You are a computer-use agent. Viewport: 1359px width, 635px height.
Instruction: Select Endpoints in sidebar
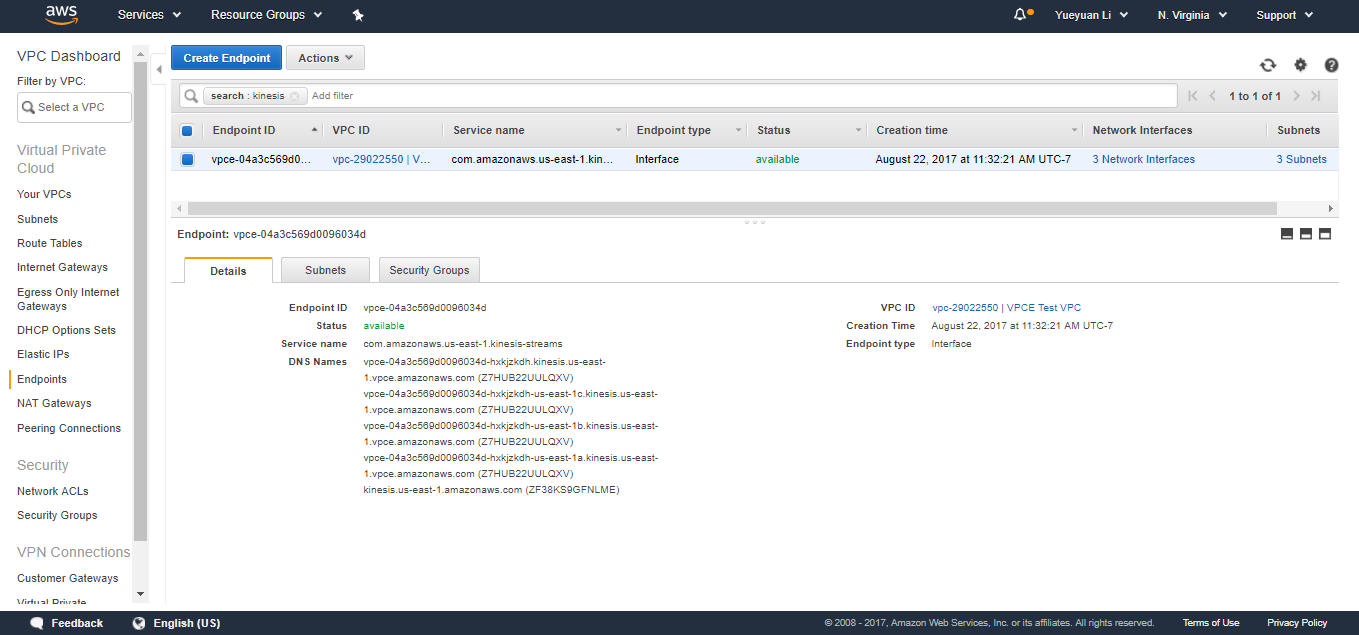42,379
